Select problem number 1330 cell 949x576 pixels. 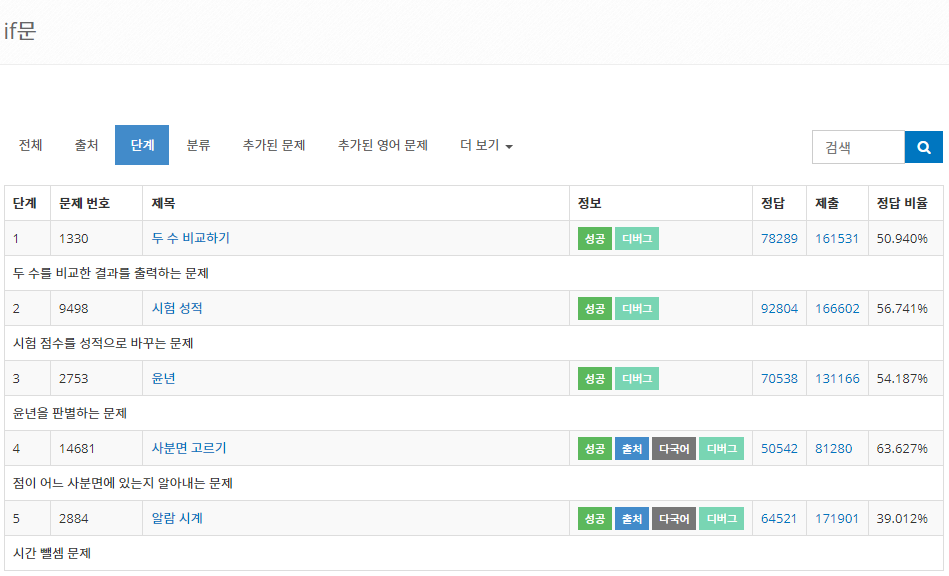tap(96, 238)
